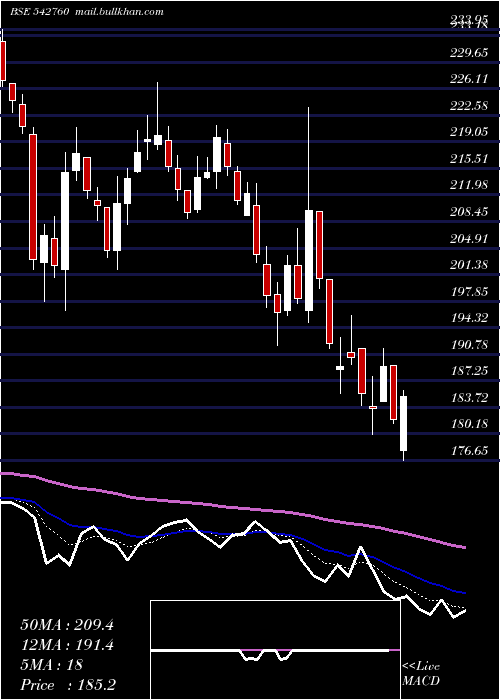Click the 180.18 price level label

[469, 424]
